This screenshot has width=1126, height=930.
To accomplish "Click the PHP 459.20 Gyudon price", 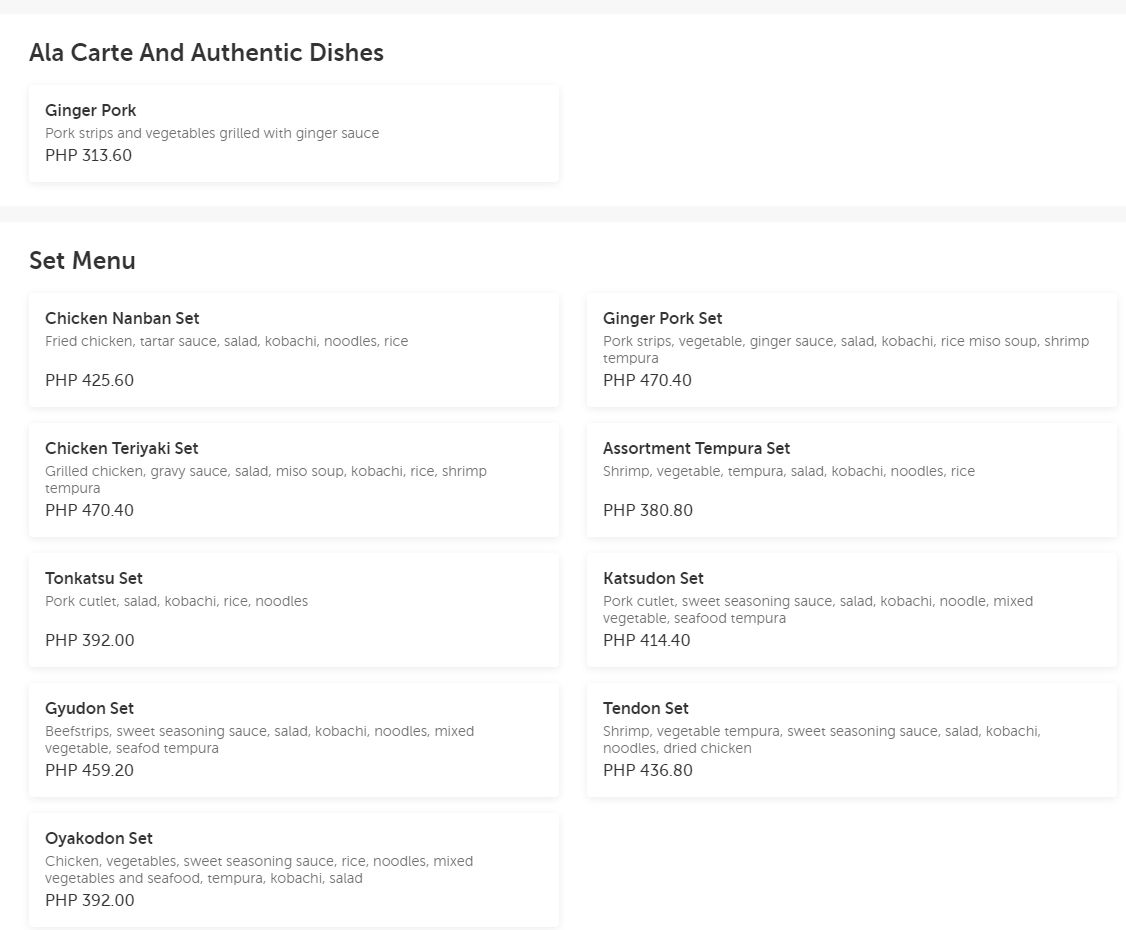I will (89, 771).
